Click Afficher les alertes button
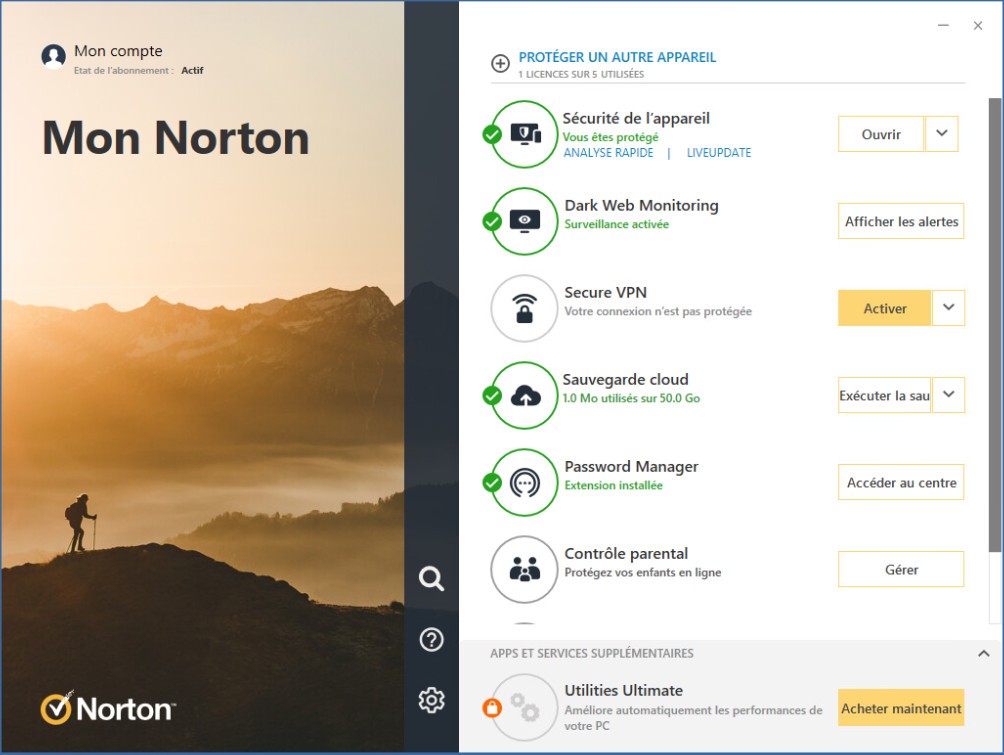Screen dimensions: 1004x755 [x=901, y=221]
